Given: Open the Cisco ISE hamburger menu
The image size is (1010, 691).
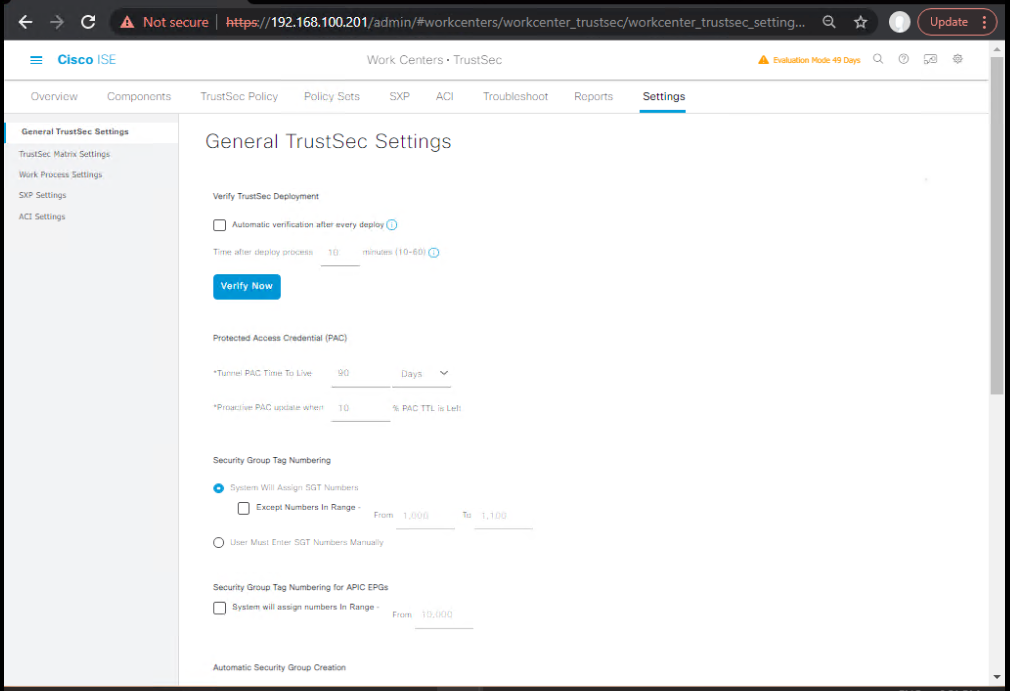Looking at the screenshot, I should pyautogui.click(x=36, y=60).
